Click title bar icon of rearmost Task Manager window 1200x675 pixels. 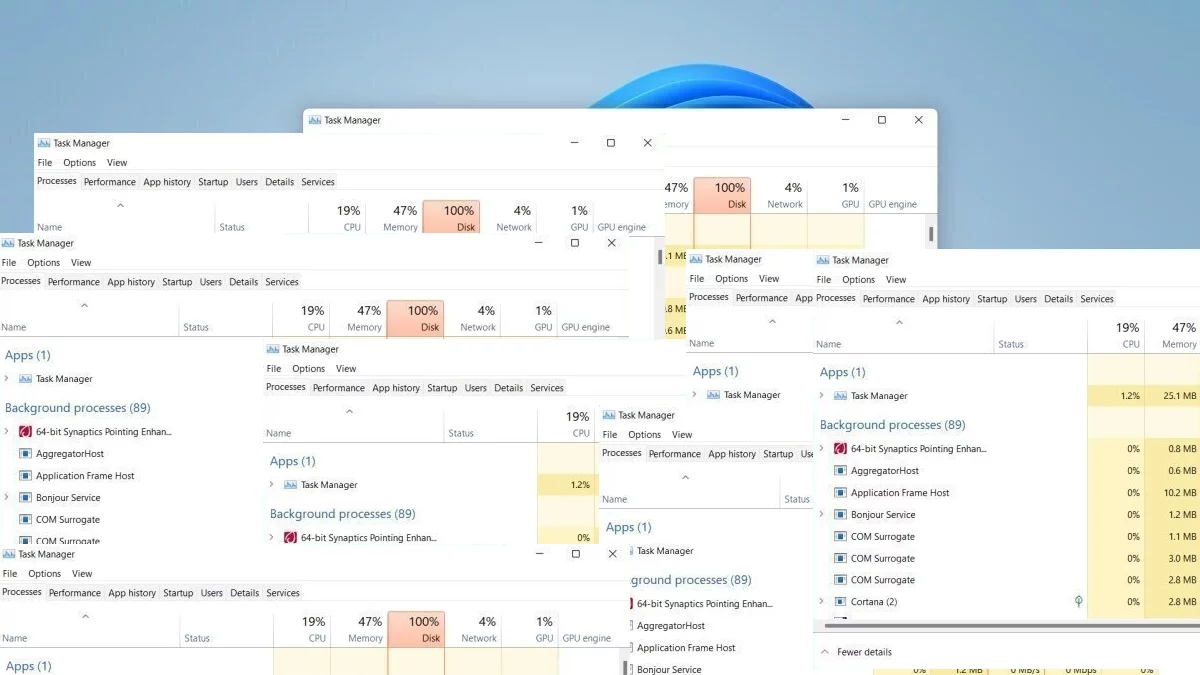coord(314,120)
